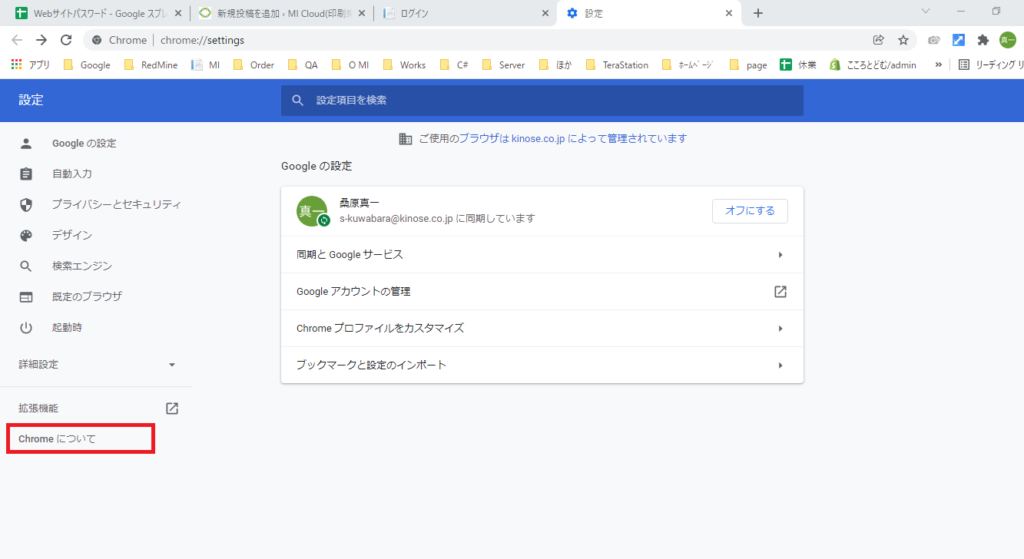The height and width of the screenshot is (559, 1024).
Task: Click the shield icon for プライバシーとセキュリティ
Action: [25, 204]
